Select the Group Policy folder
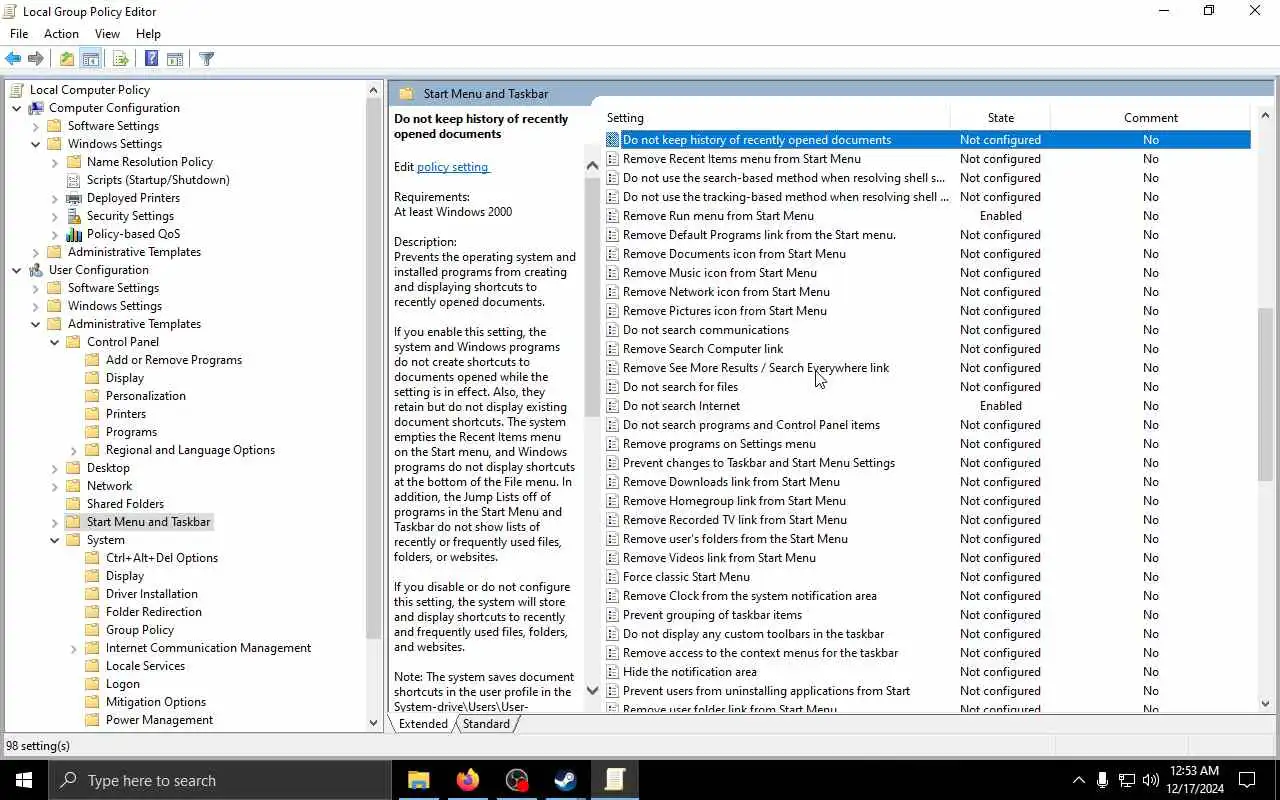This screenshot has height=800, width=1280. tap(140, 630)
